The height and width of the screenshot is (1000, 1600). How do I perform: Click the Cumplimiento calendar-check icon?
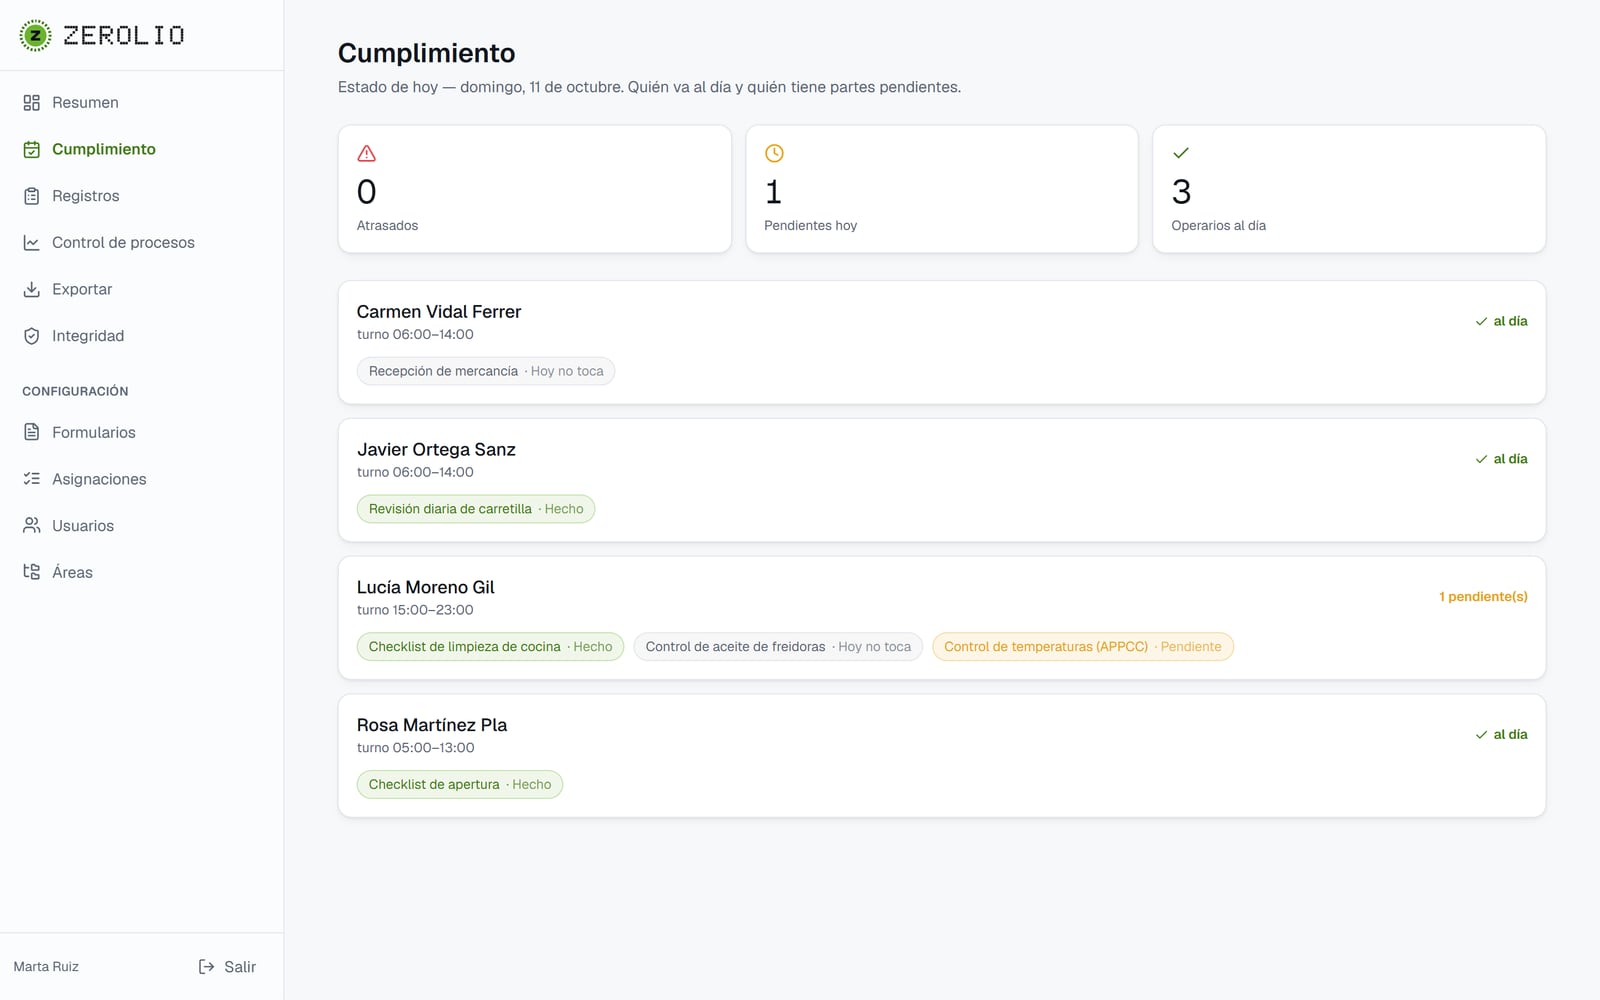tap(32, 149)
